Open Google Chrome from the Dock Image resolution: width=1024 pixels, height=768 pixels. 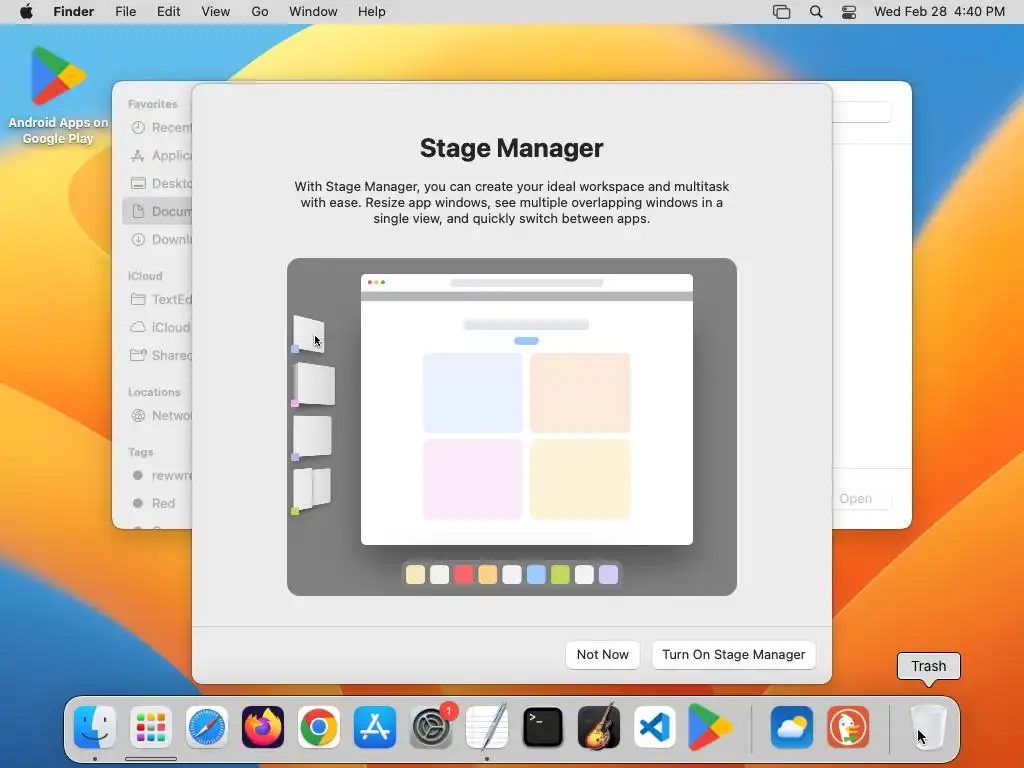coord(319,727)
